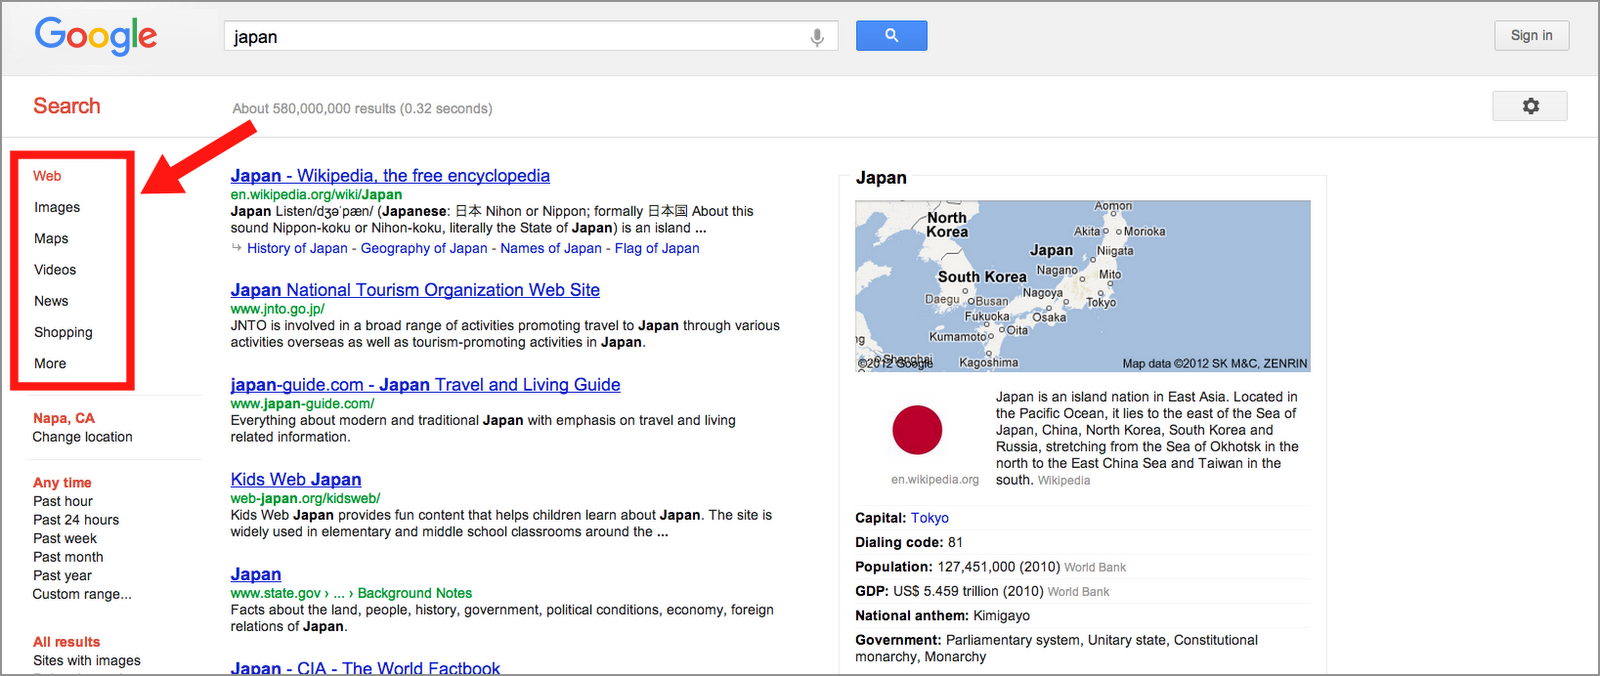Open Custom range date filter
Image resolution: width=1600 pixels, height=676 pixels.
pos(82,594)
